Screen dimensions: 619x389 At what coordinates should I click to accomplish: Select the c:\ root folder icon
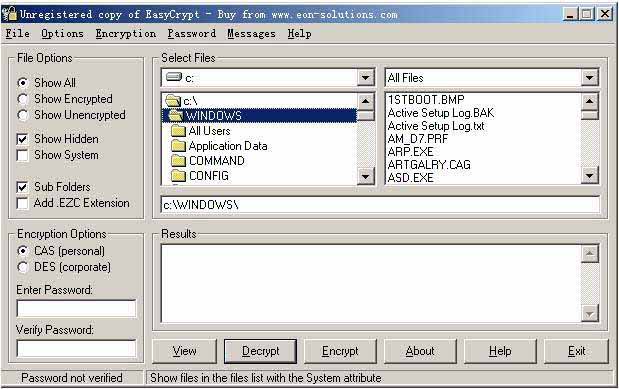173,101
